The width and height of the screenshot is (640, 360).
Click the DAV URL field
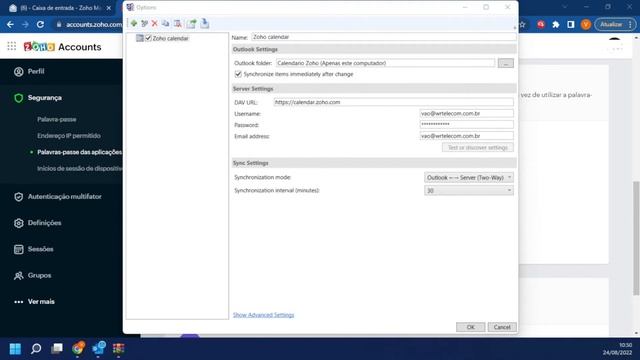point(393,102)
